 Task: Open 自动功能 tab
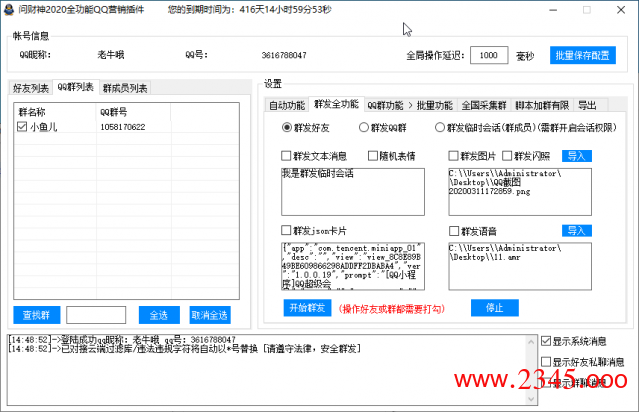(x=287, y=105)
